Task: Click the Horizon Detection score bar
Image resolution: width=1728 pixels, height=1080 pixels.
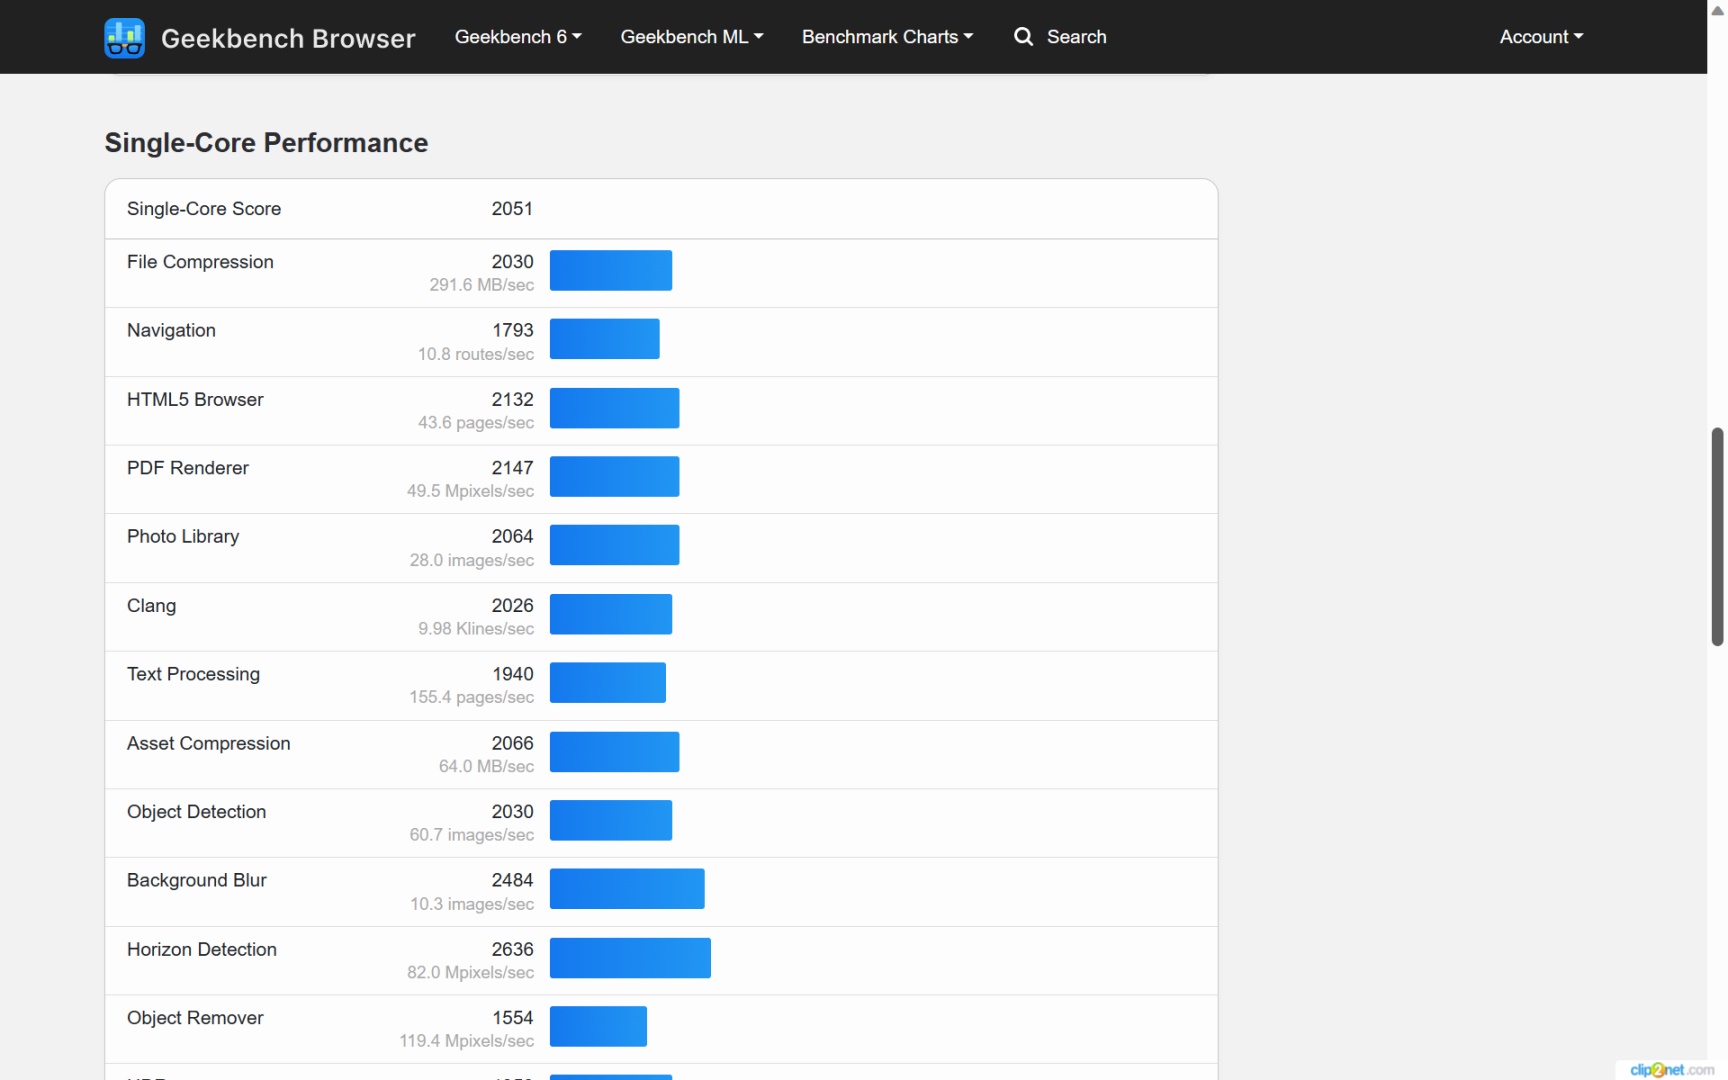Action: point(630,958)
